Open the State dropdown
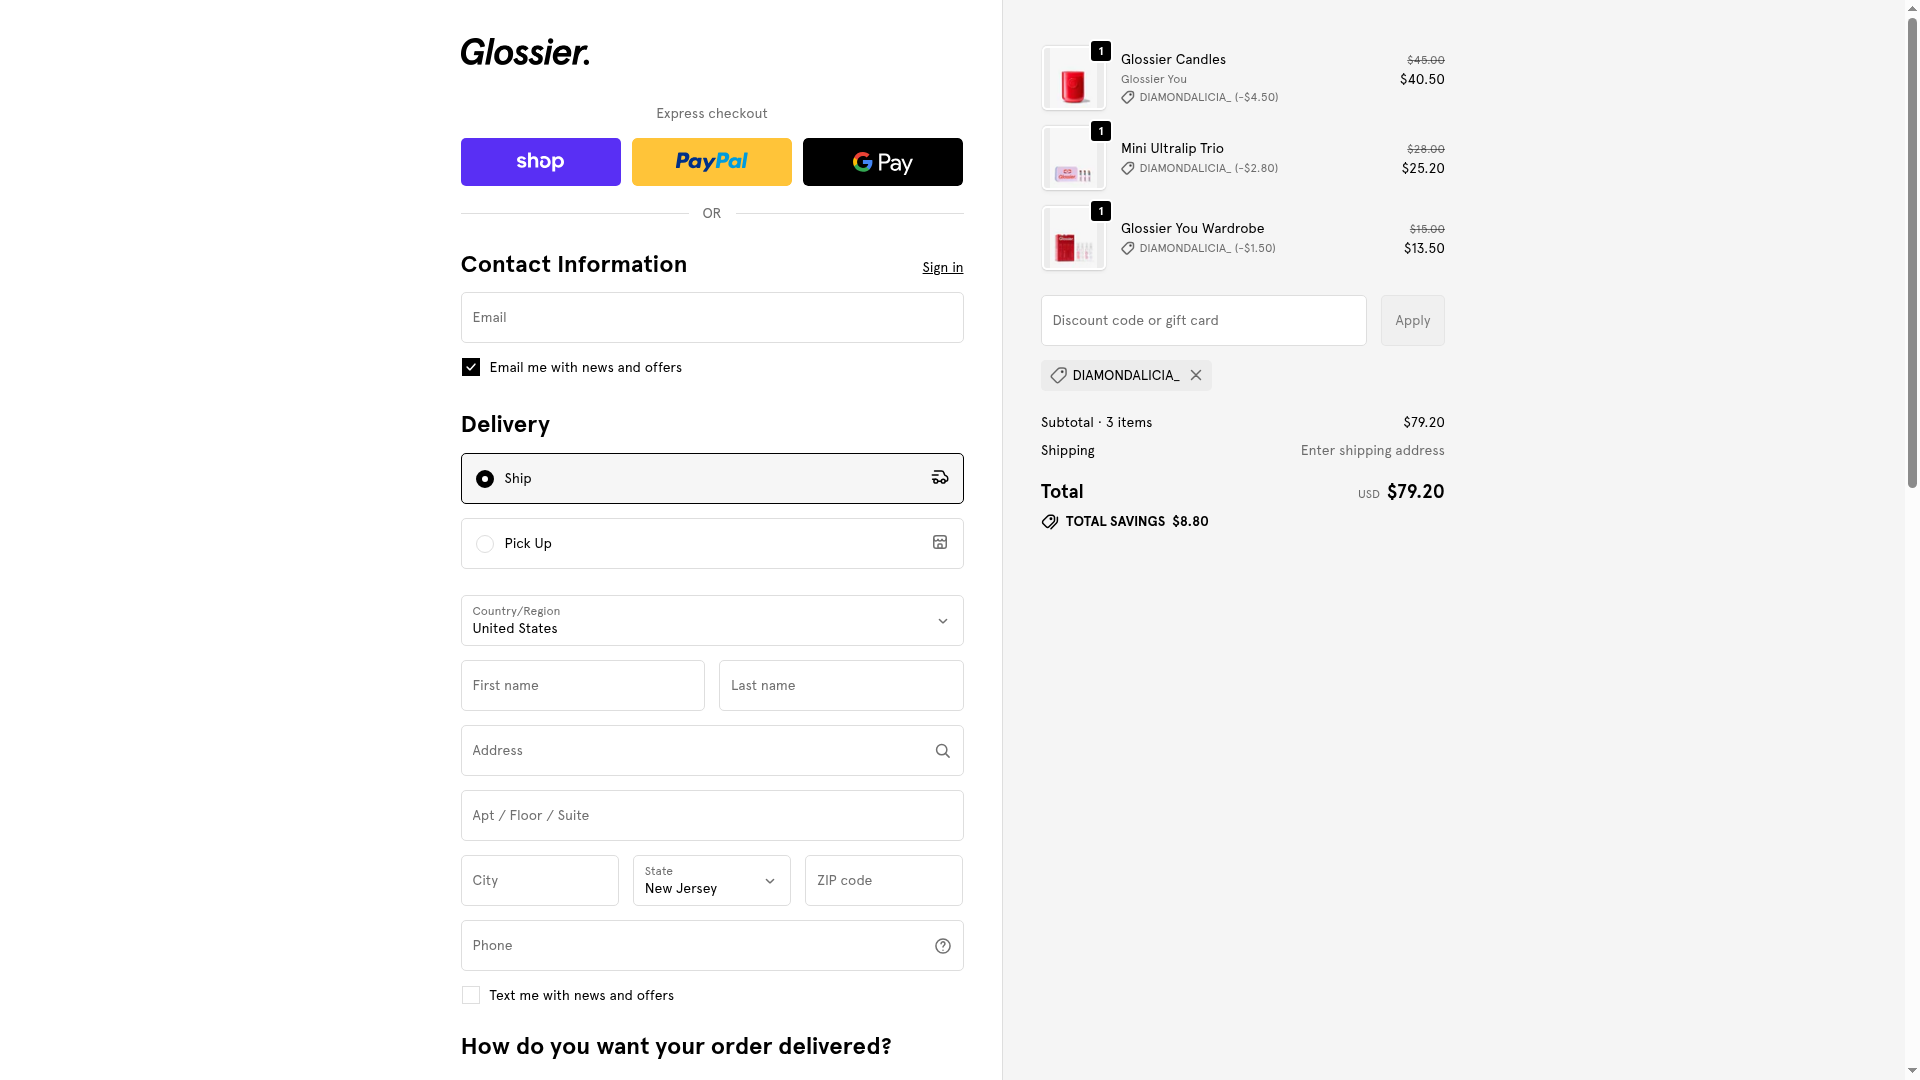Image resolution: width=1920 pixels, height=1080 pixels. (711, 881)
